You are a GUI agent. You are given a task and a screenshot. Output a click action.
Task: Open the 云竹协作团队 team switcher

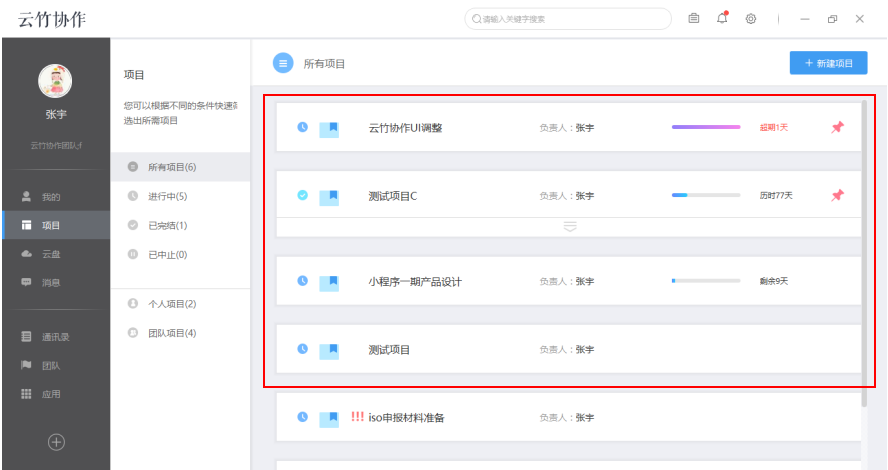(x=55, y=146)
